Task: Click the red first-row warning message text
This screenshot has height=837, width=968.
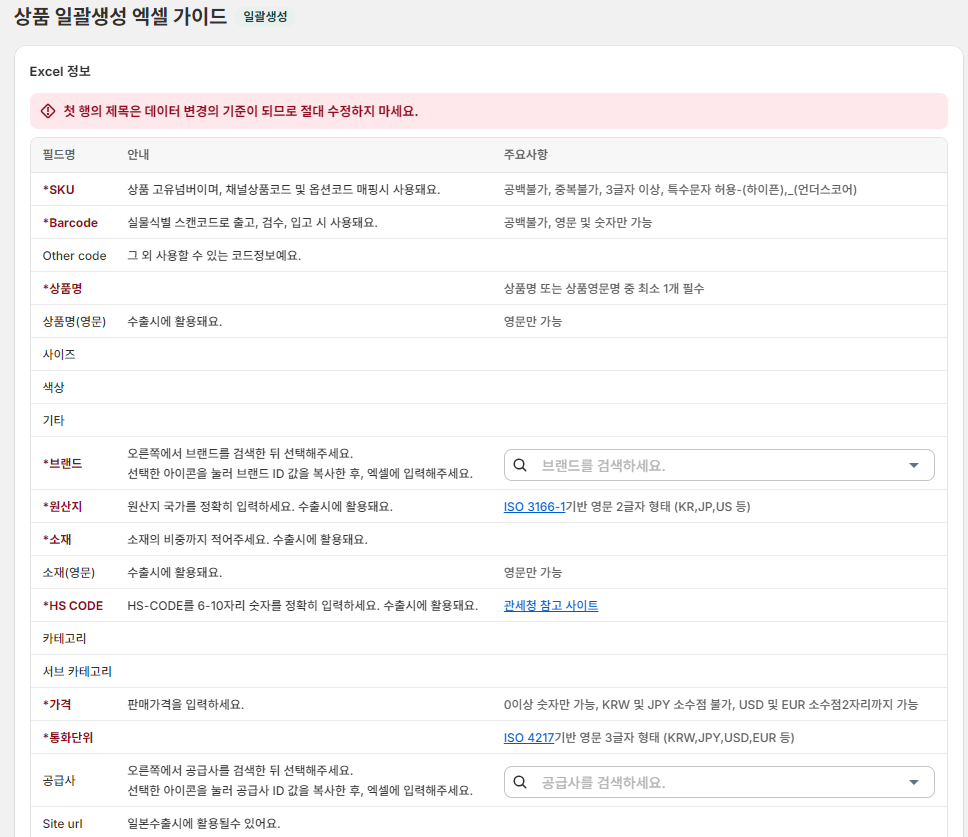Action: [241, 111]
